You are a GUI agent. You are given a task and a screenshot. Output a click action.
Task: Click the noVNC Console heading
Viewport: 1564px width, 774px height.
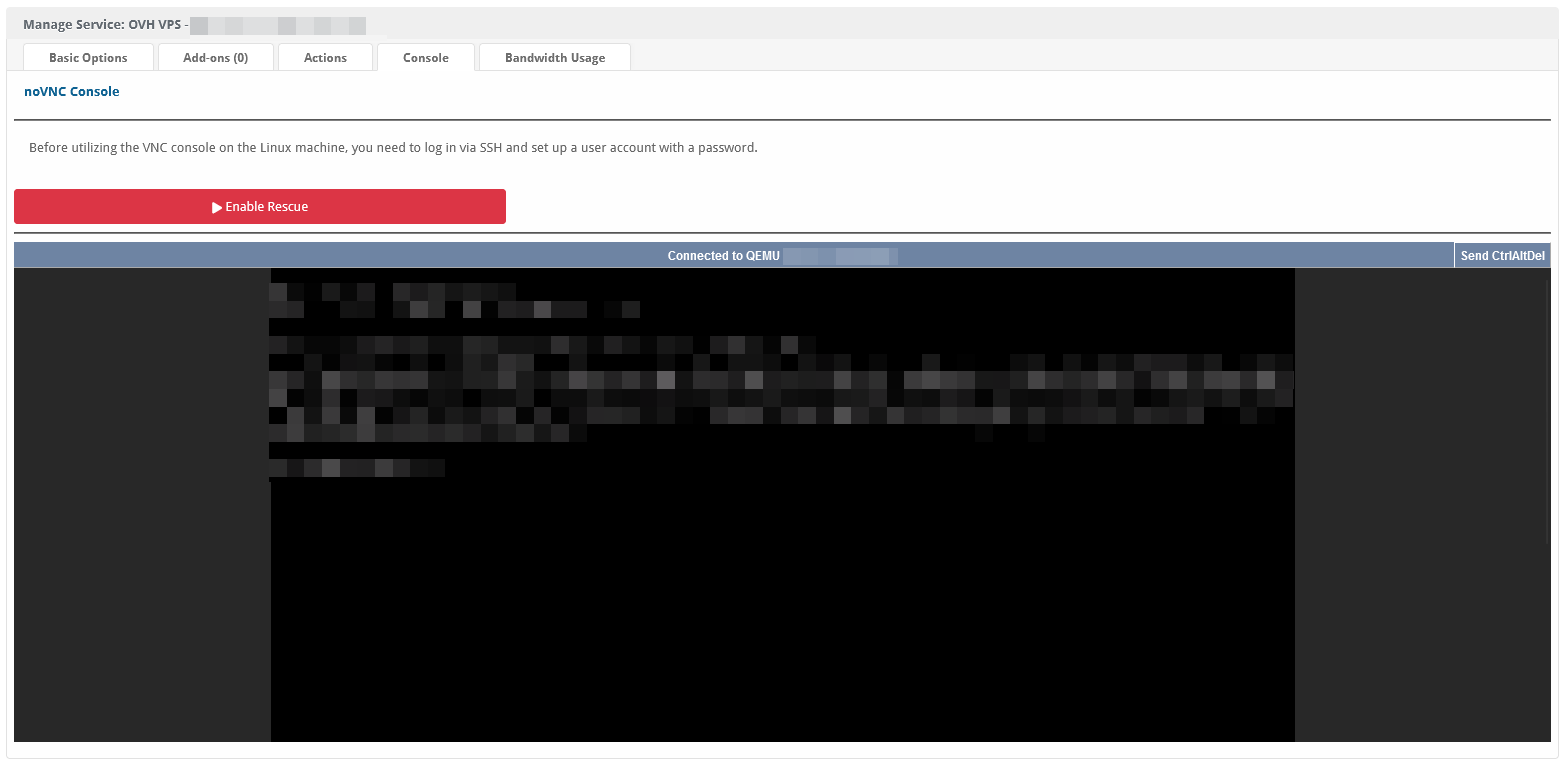pyautogui.click(x=71, y=91)
